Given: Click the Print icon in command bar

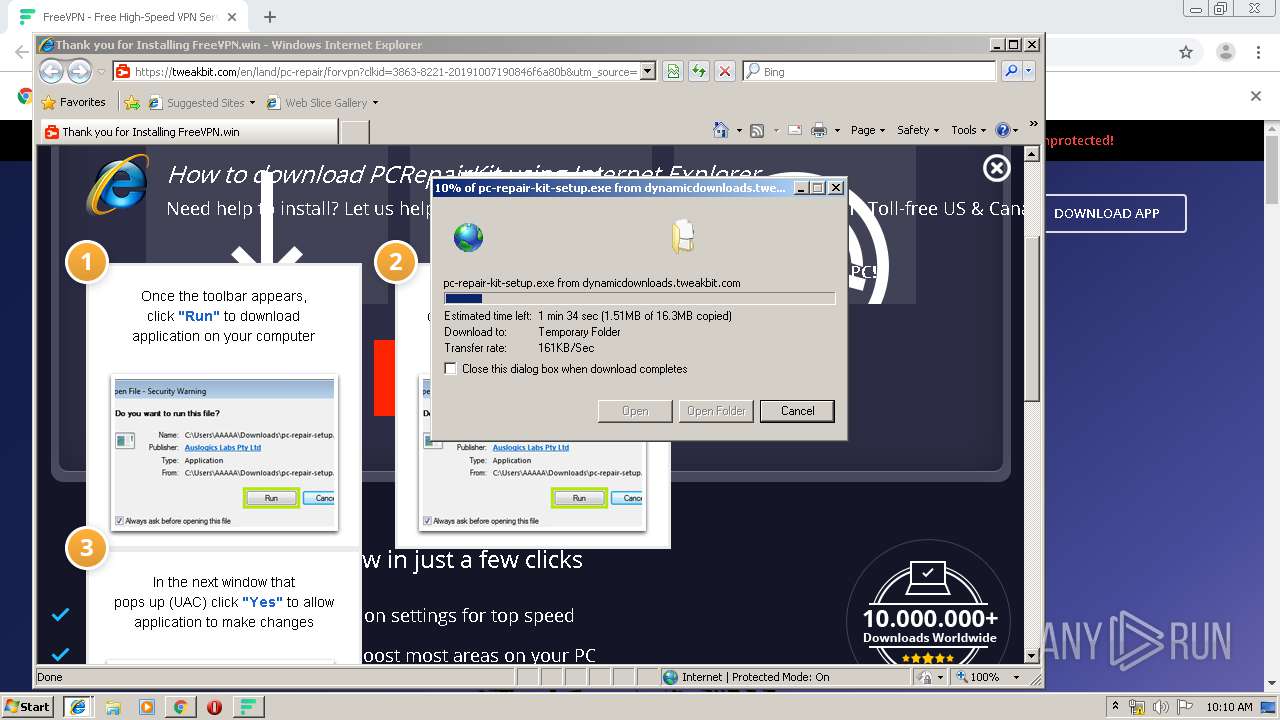Looking at the screenshot, I should click(819, 130).
